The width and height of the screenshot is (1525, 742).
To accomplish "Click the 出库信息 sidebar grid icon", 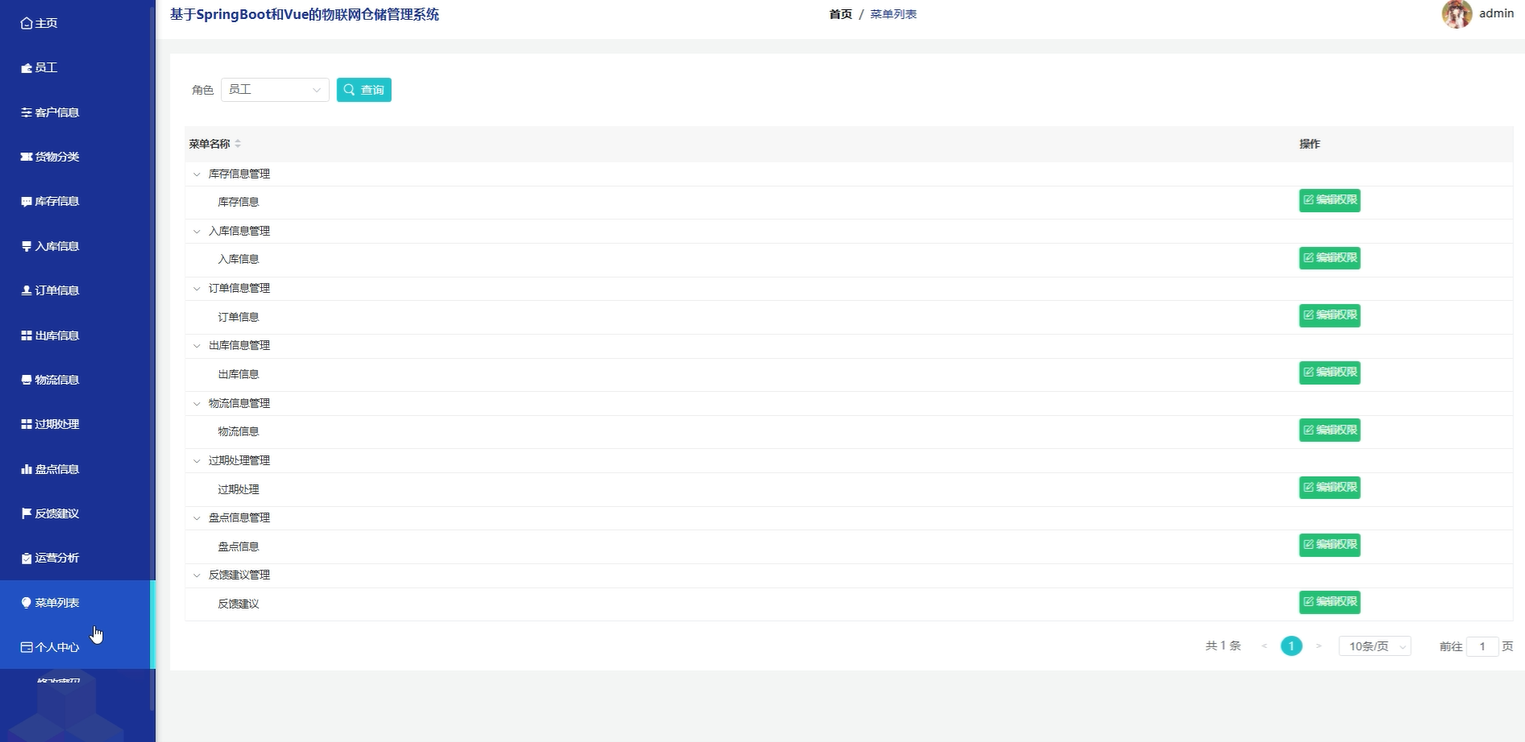I will click(x=27, y=336).
